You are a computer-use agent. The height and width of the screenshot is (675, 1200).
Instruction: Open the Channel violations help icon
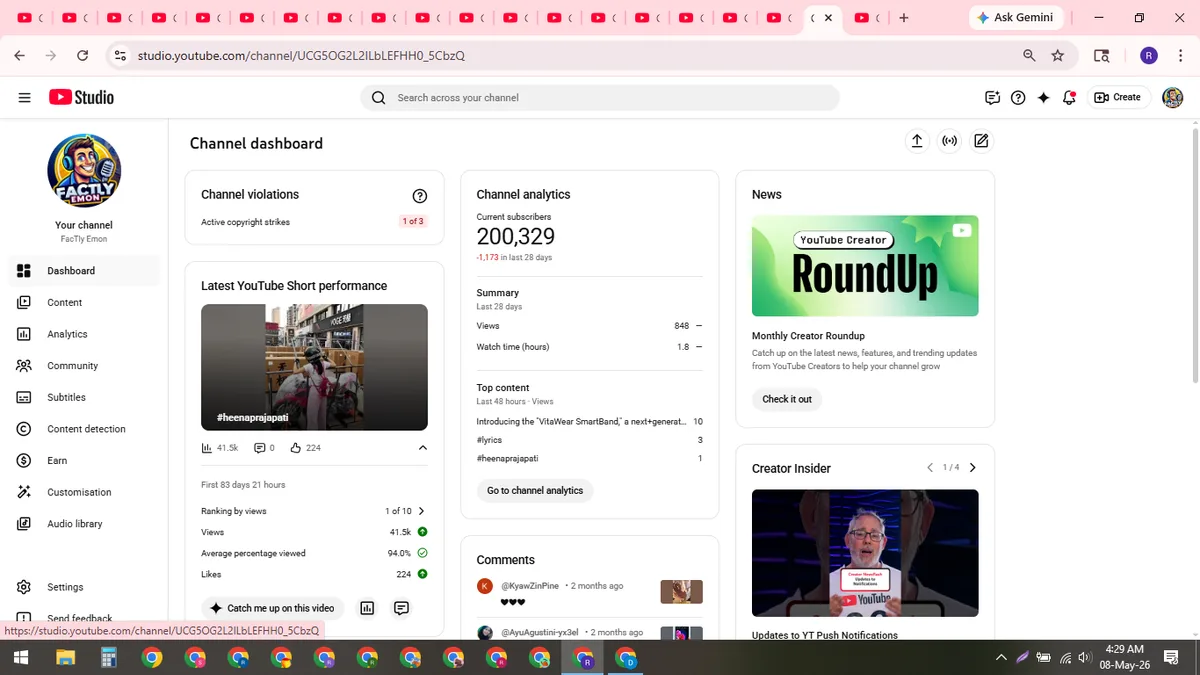(420, 196)
